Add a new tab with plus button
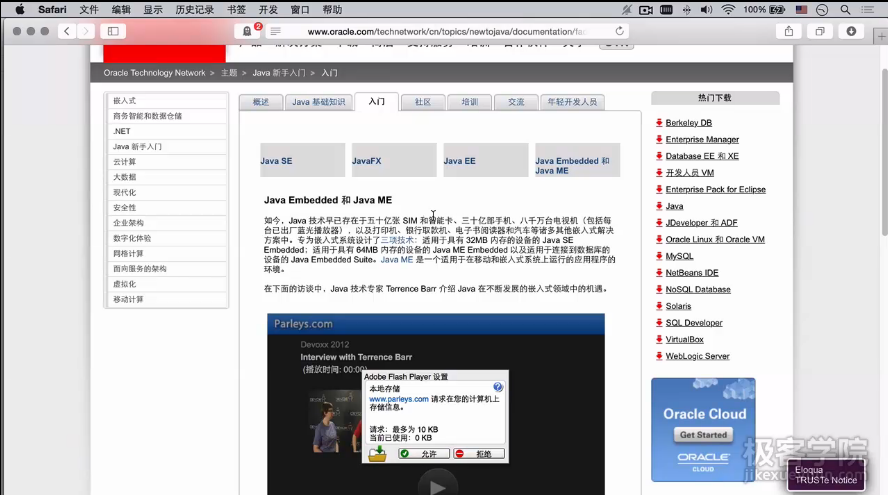This screenshot has height=495, width=888. coord(881,36)
